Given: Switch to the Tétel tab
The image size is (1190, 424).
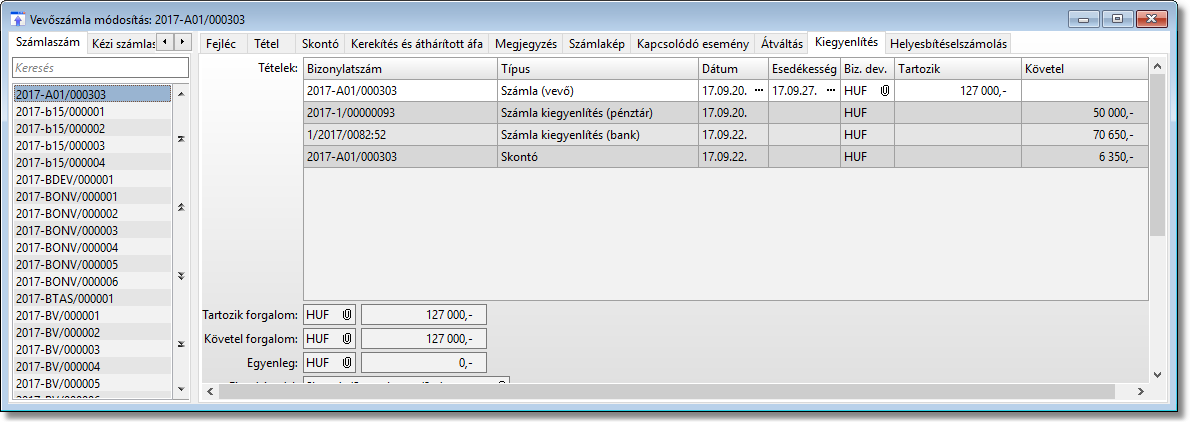Looking at the screenshot, I should (x=267, y=44).
